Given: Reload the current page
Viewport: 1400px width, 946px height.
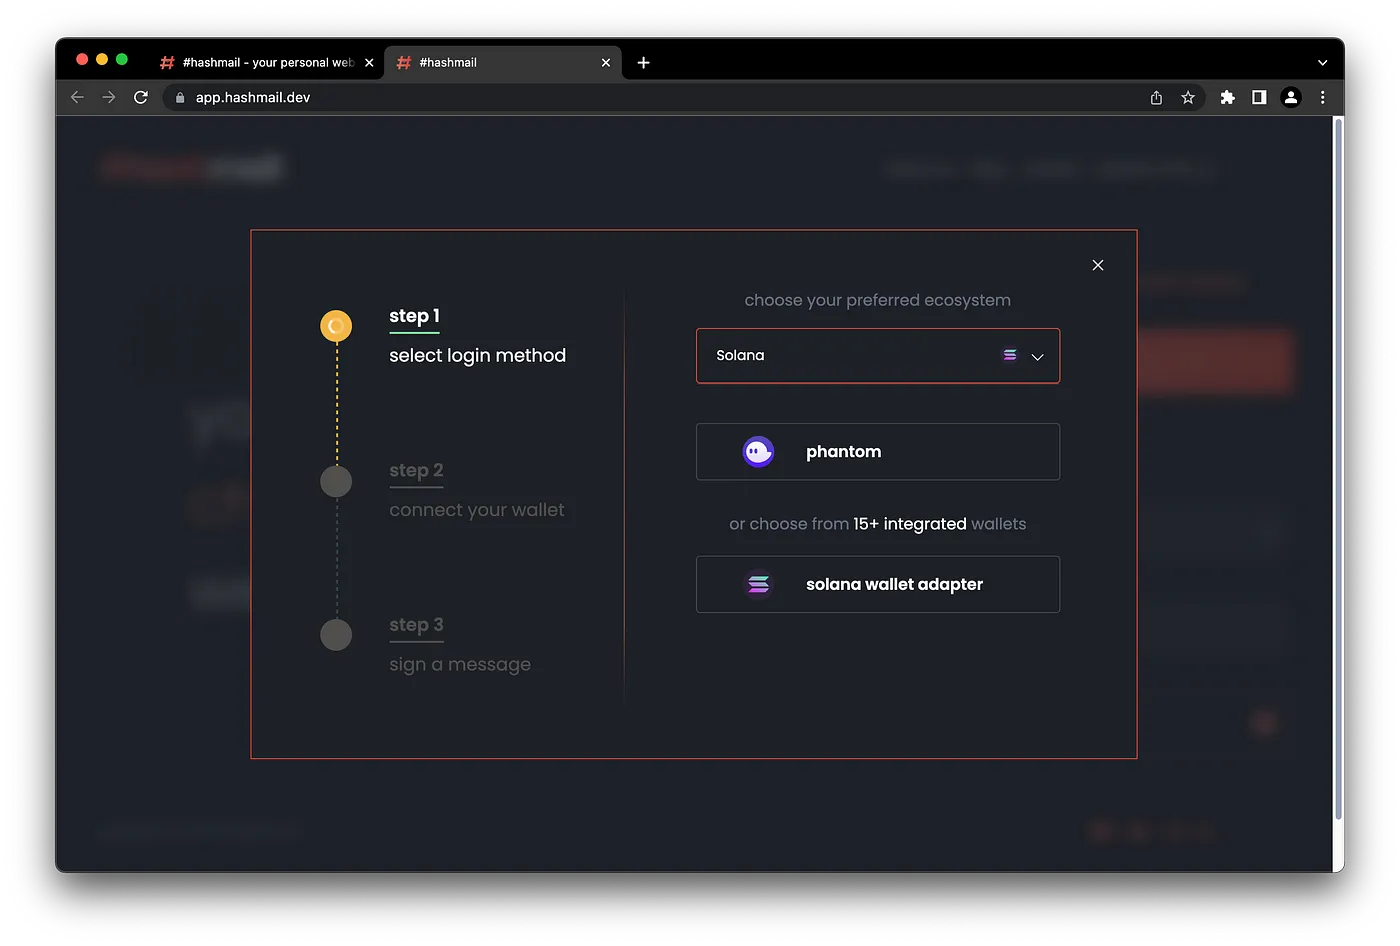Looking at the screenshot, I should coord(141,97).
